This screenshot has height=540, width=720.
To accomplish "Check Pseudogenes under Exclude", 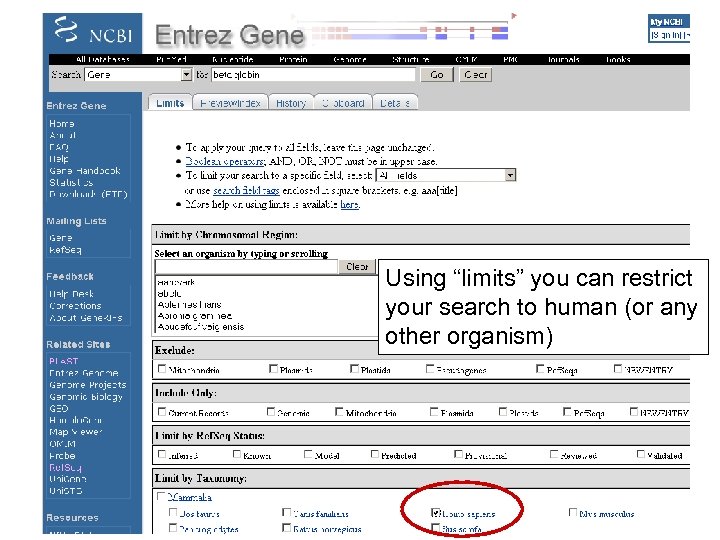I will tap(430, 369).
